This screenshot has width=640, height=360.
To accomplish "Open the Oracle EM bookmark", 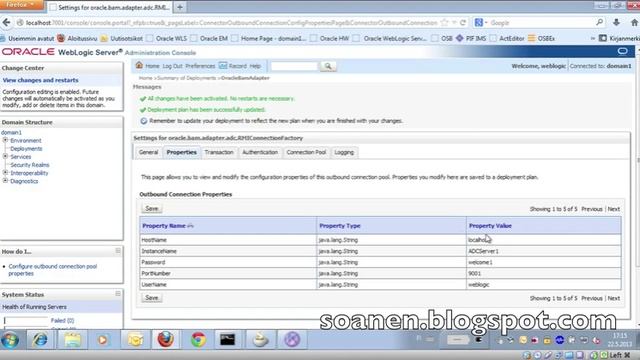I will pyautogui.click(x=209, y=38).
